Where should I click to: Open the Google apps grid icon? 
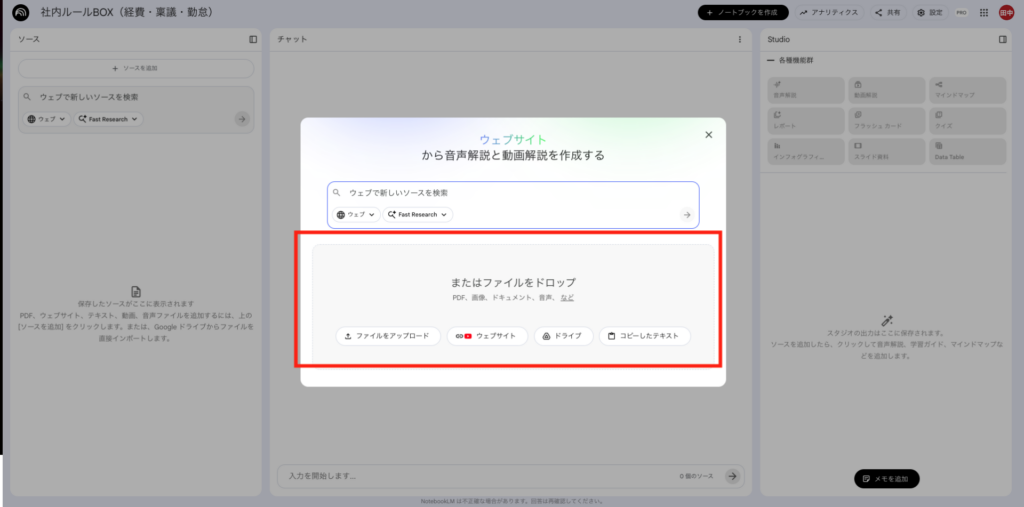click(984, 13)
